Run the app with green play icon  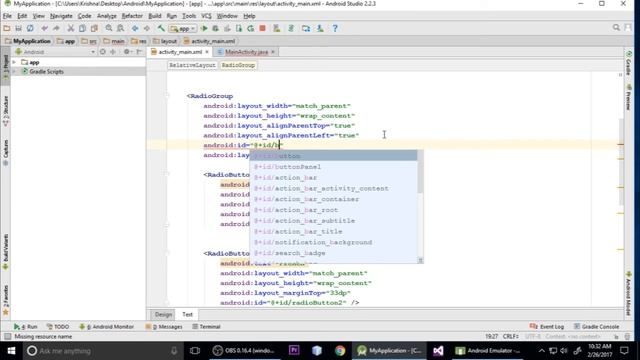point(204,28)
